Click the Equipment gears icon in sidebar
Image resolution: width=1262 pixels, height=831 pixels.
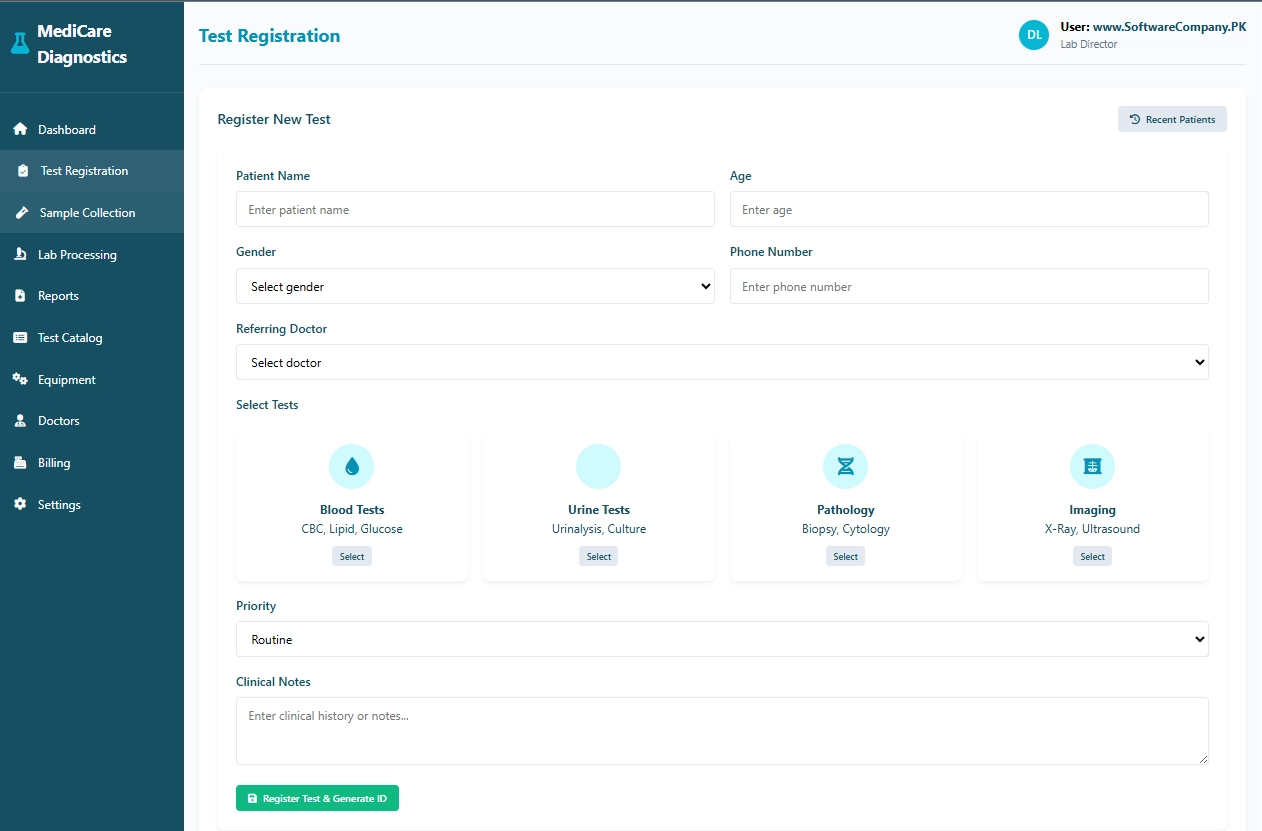[20, 380]
